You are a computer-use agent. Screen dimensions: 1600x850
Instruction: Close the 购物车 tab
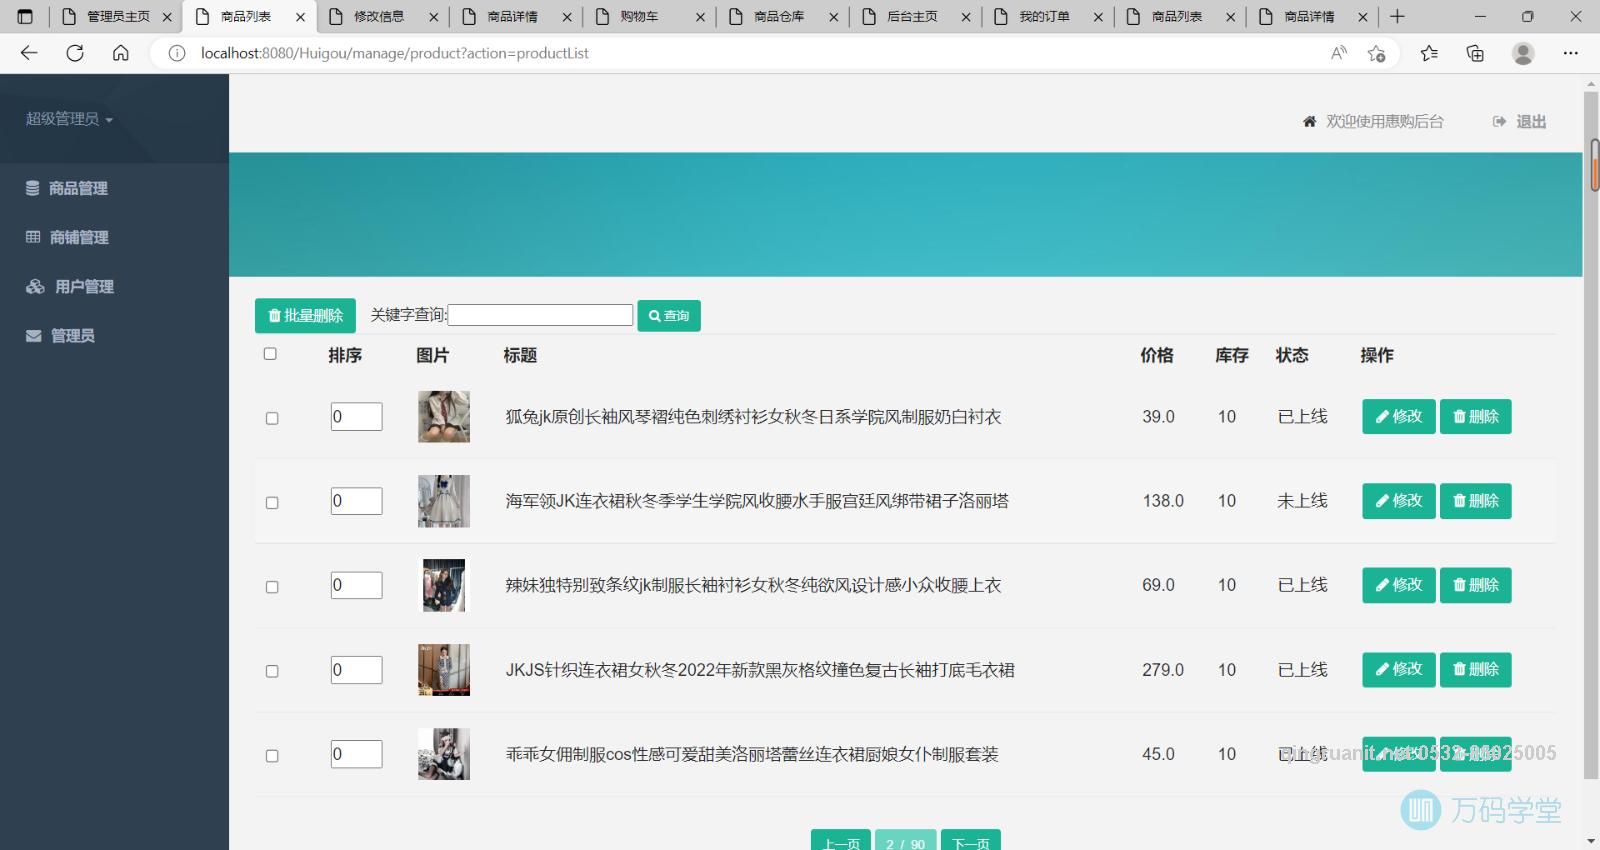pyautogui.click(x=700, y=17)
